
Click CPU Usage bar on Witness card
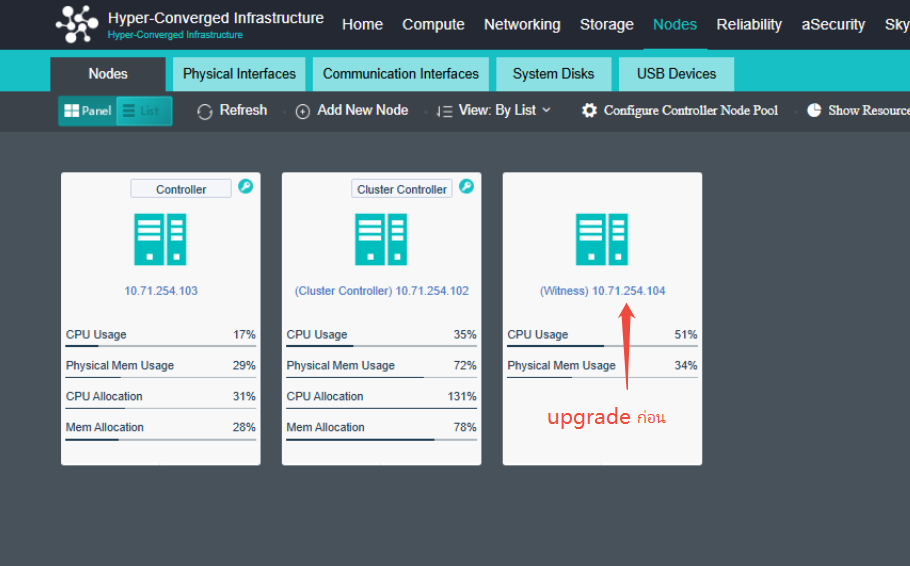tap(602, 346)
